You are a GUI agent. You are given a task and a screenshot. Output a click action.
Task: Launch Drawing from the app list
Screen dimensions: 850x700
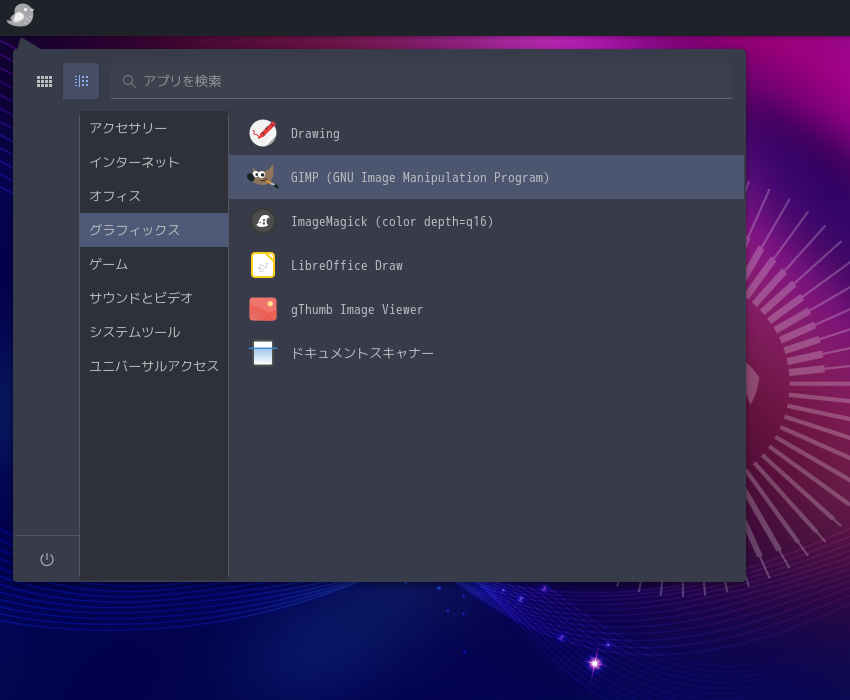pyautogui.click(x=486, y=133)
